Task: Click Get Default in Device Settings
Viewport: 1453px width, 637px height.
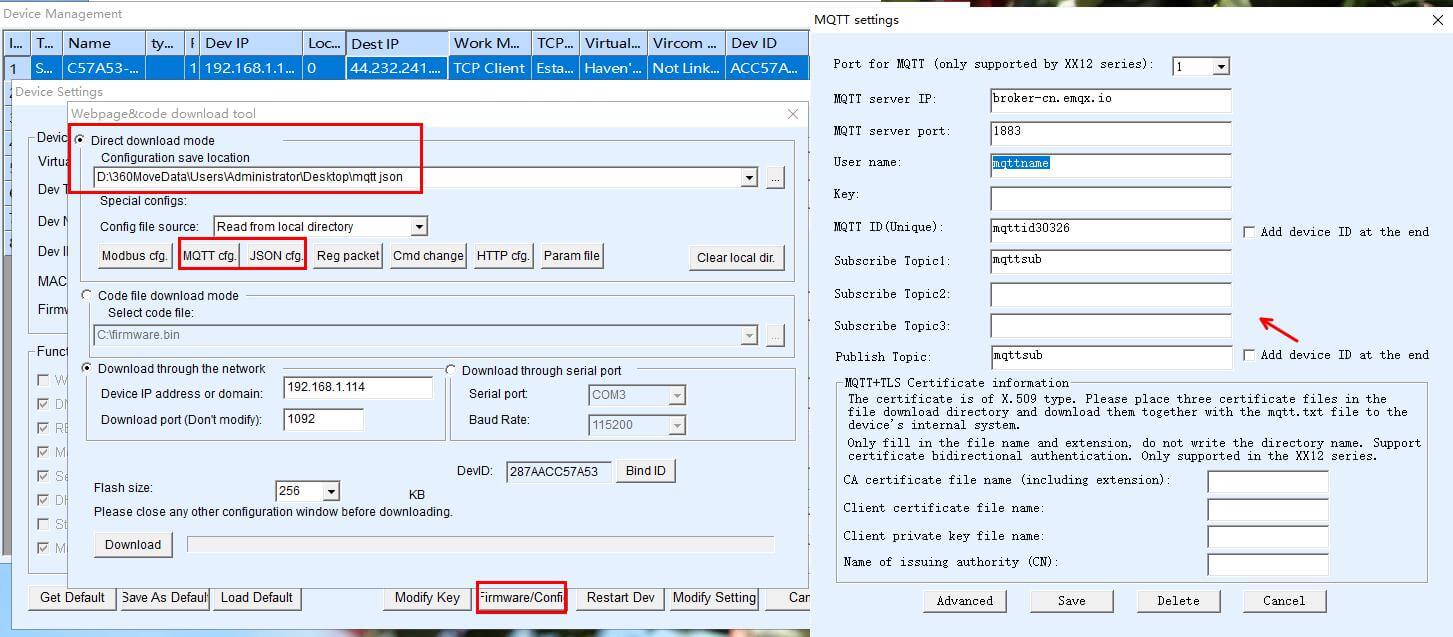Action: [72, 598]
